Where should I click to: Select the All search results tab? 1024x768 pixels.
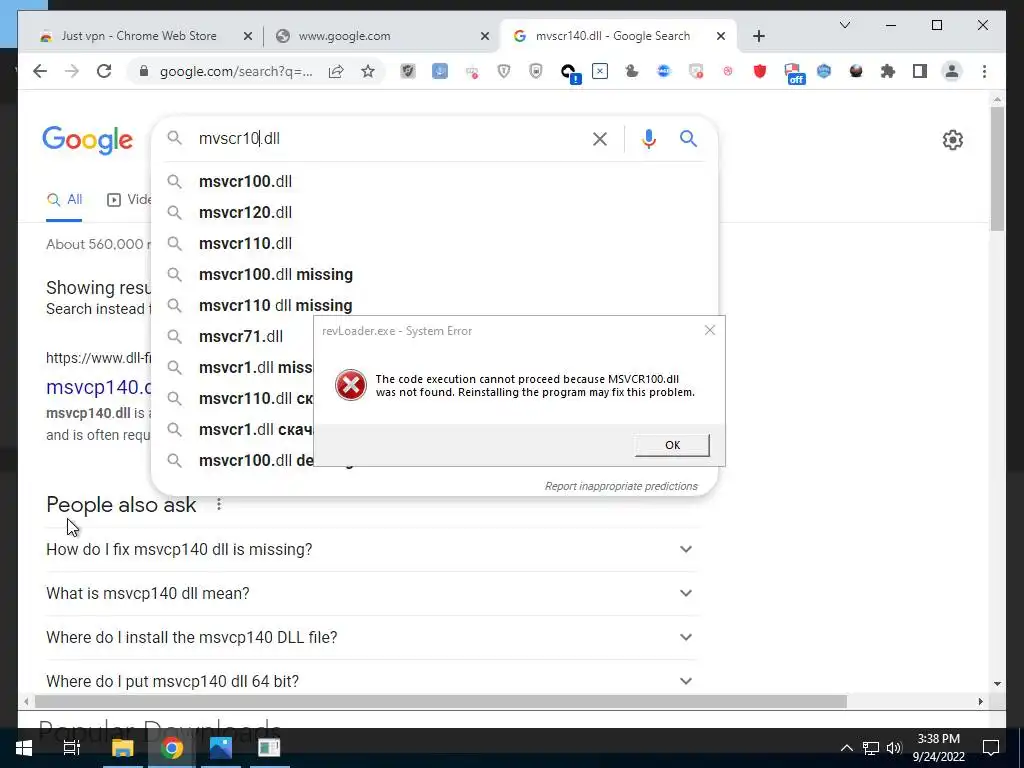64,200
